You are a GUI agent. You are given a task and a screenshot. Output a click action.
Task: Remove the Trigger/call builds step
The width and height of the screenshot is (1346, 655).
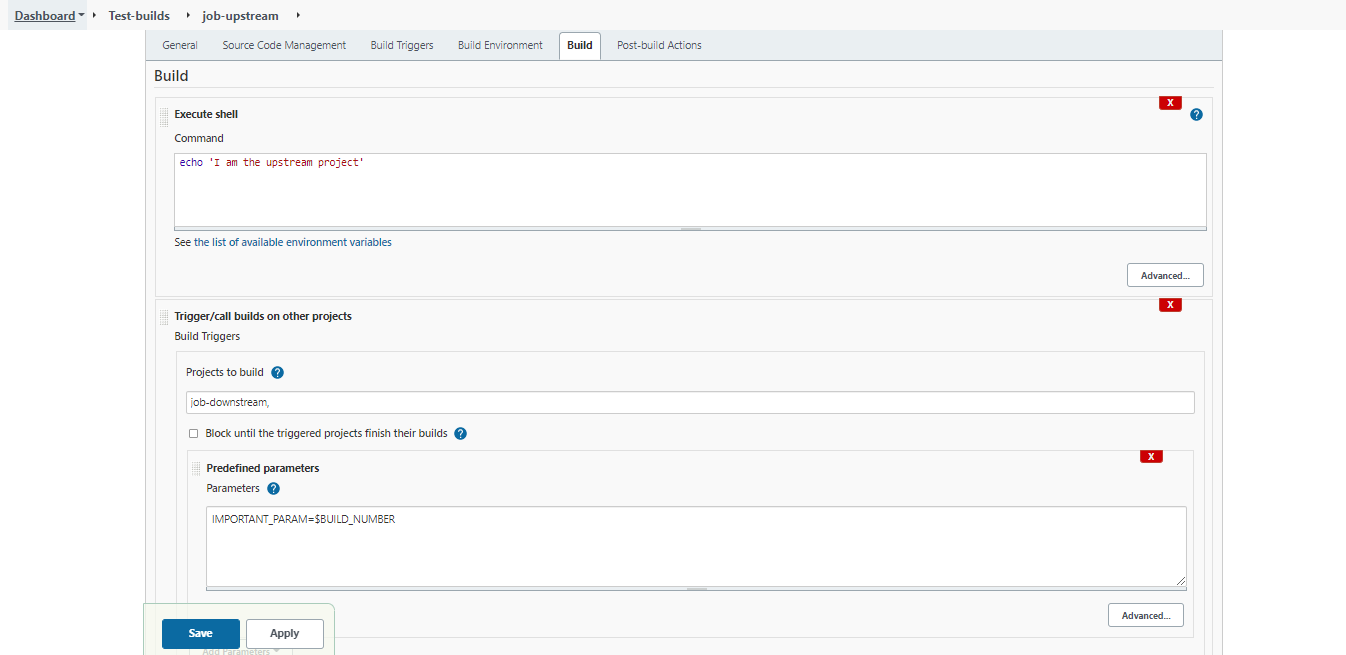click(1170, 305)
